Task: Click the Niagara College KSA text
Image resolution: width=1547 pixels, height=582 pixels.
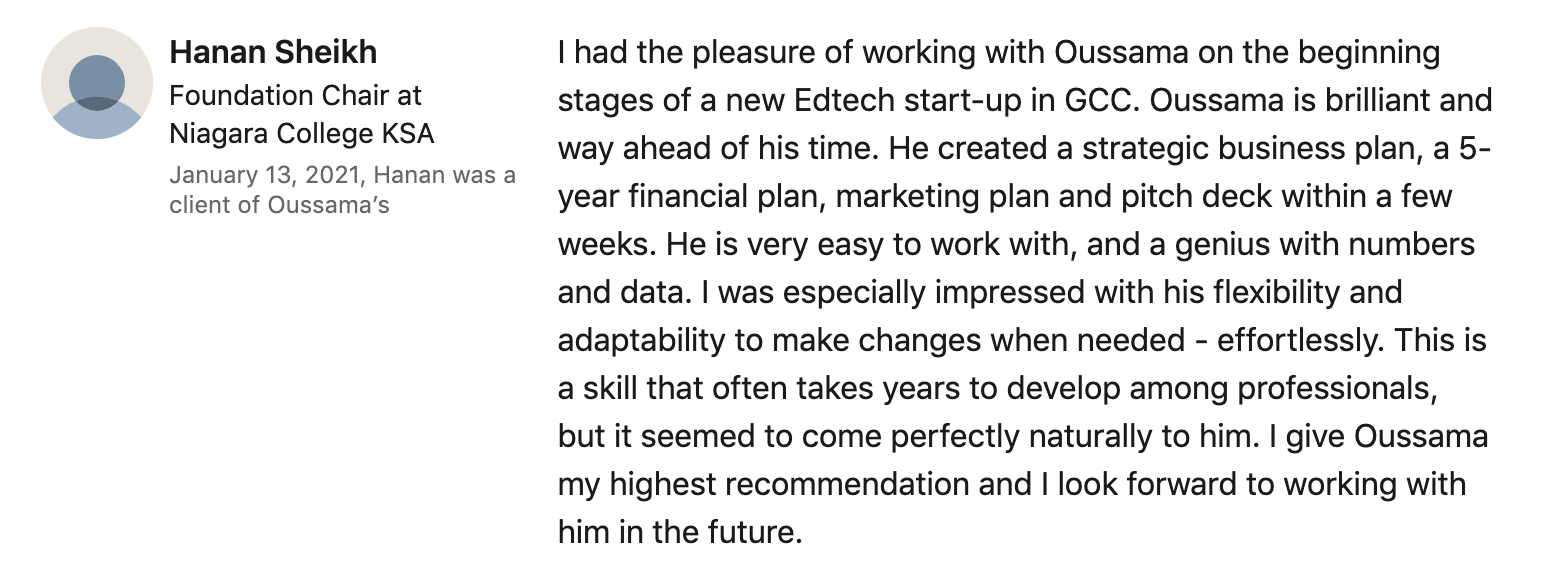Action: coord(302,133)
